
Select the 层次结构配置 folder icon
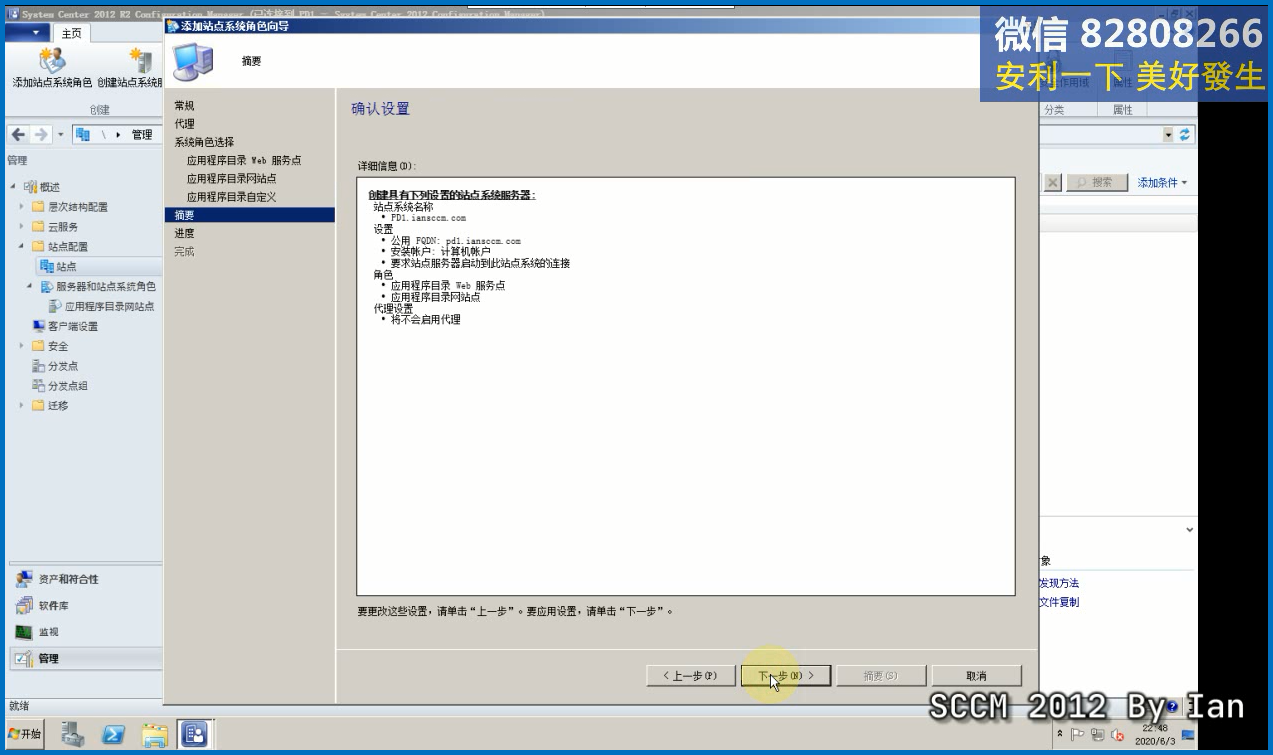pyautogui.click(x=38, y=207)
